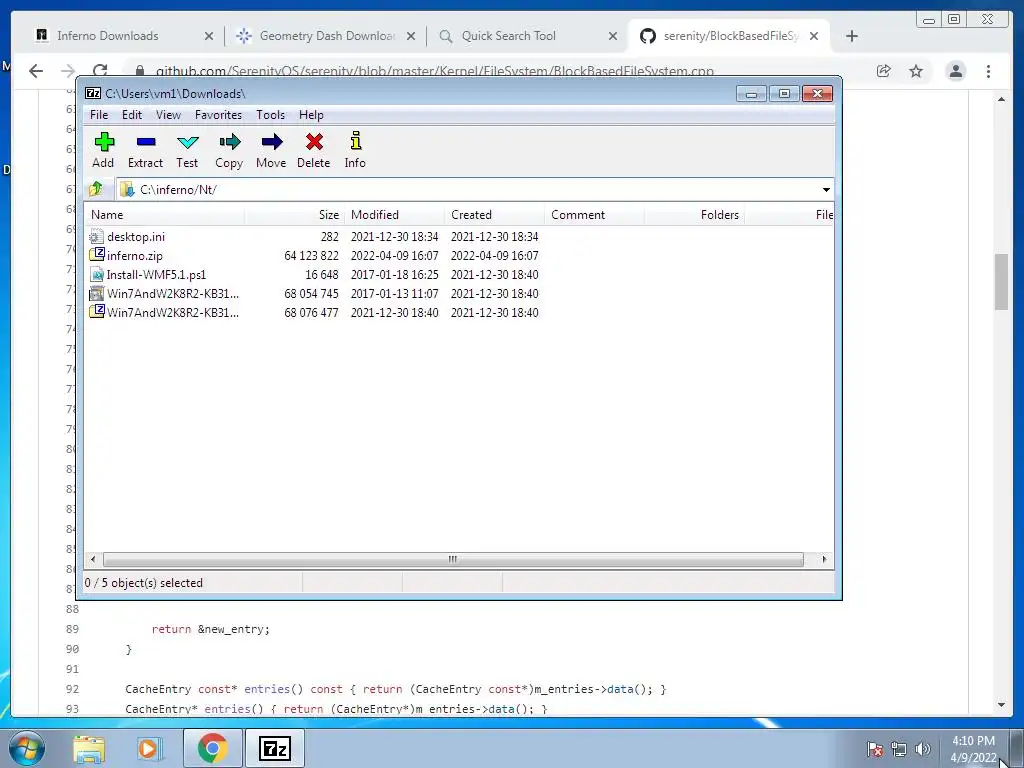Image resolution: width=1024 pixels, height=768 pixels.
Task: Click the Chrome share page icon
Action: tap(883, 71)
